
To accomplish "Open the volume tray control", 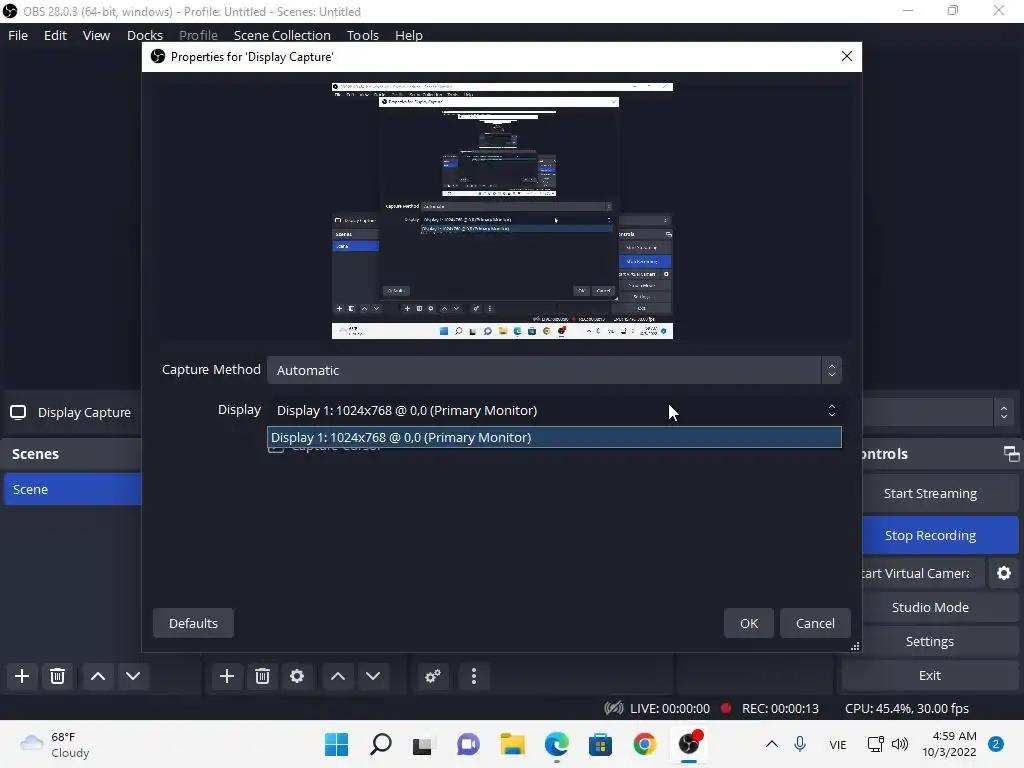I will 900,744.
